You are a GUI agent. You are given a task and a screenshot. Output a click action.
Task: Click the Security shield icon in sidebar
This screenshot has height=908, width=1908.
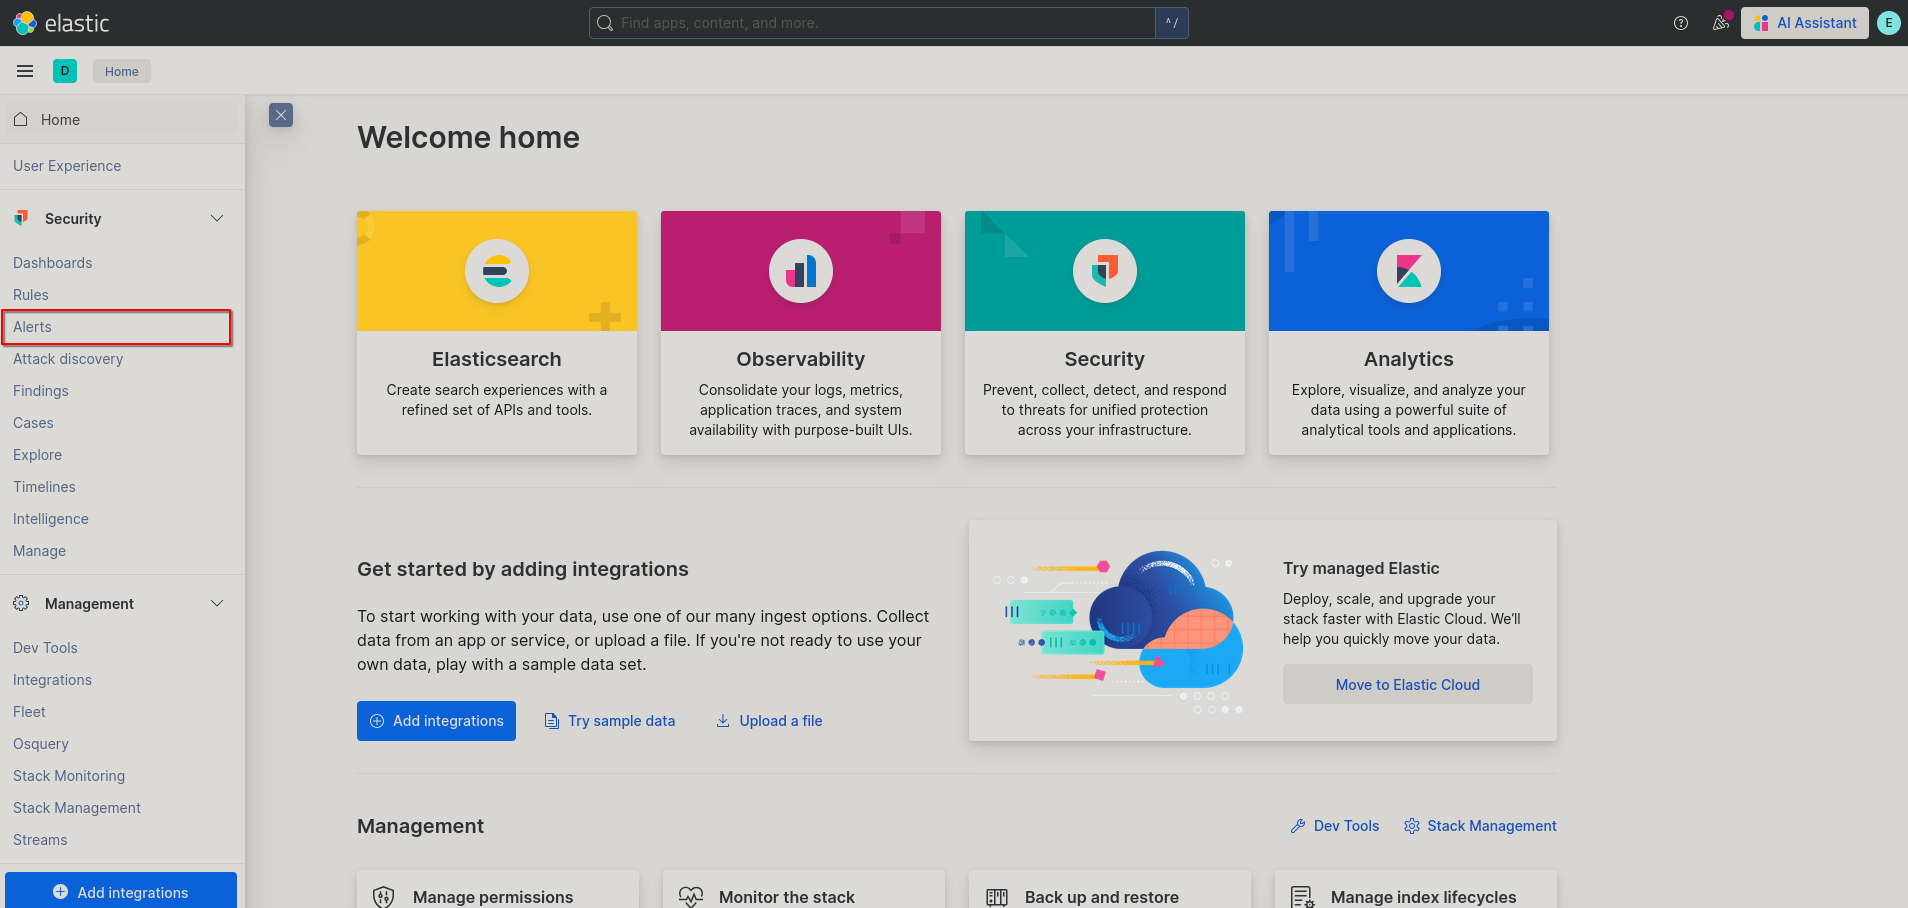click(21, 218)
